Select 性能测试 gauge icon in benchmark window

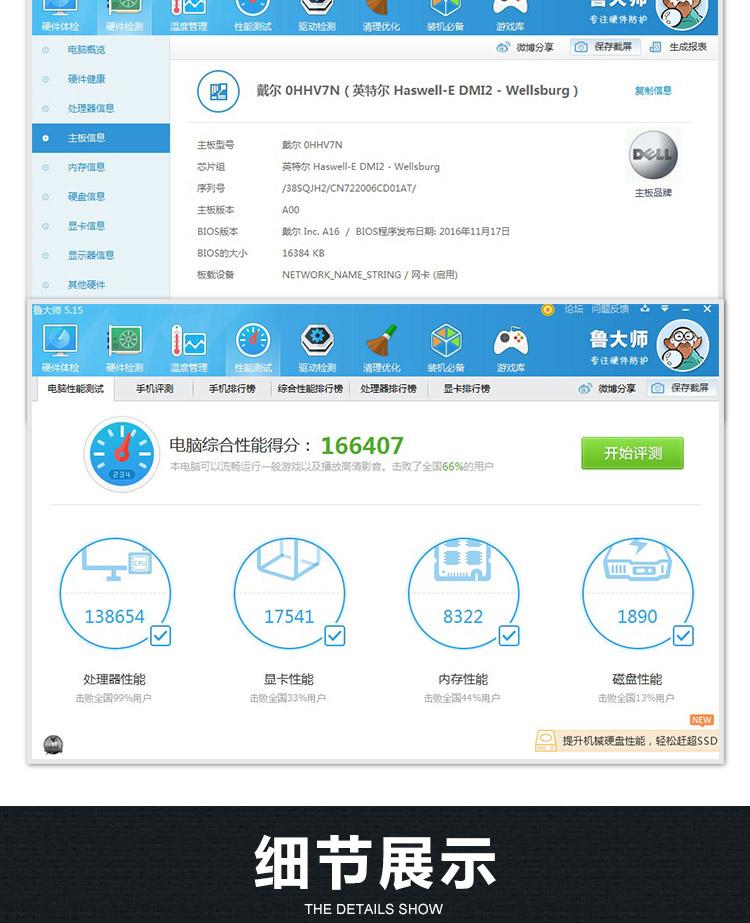[253, 348]
